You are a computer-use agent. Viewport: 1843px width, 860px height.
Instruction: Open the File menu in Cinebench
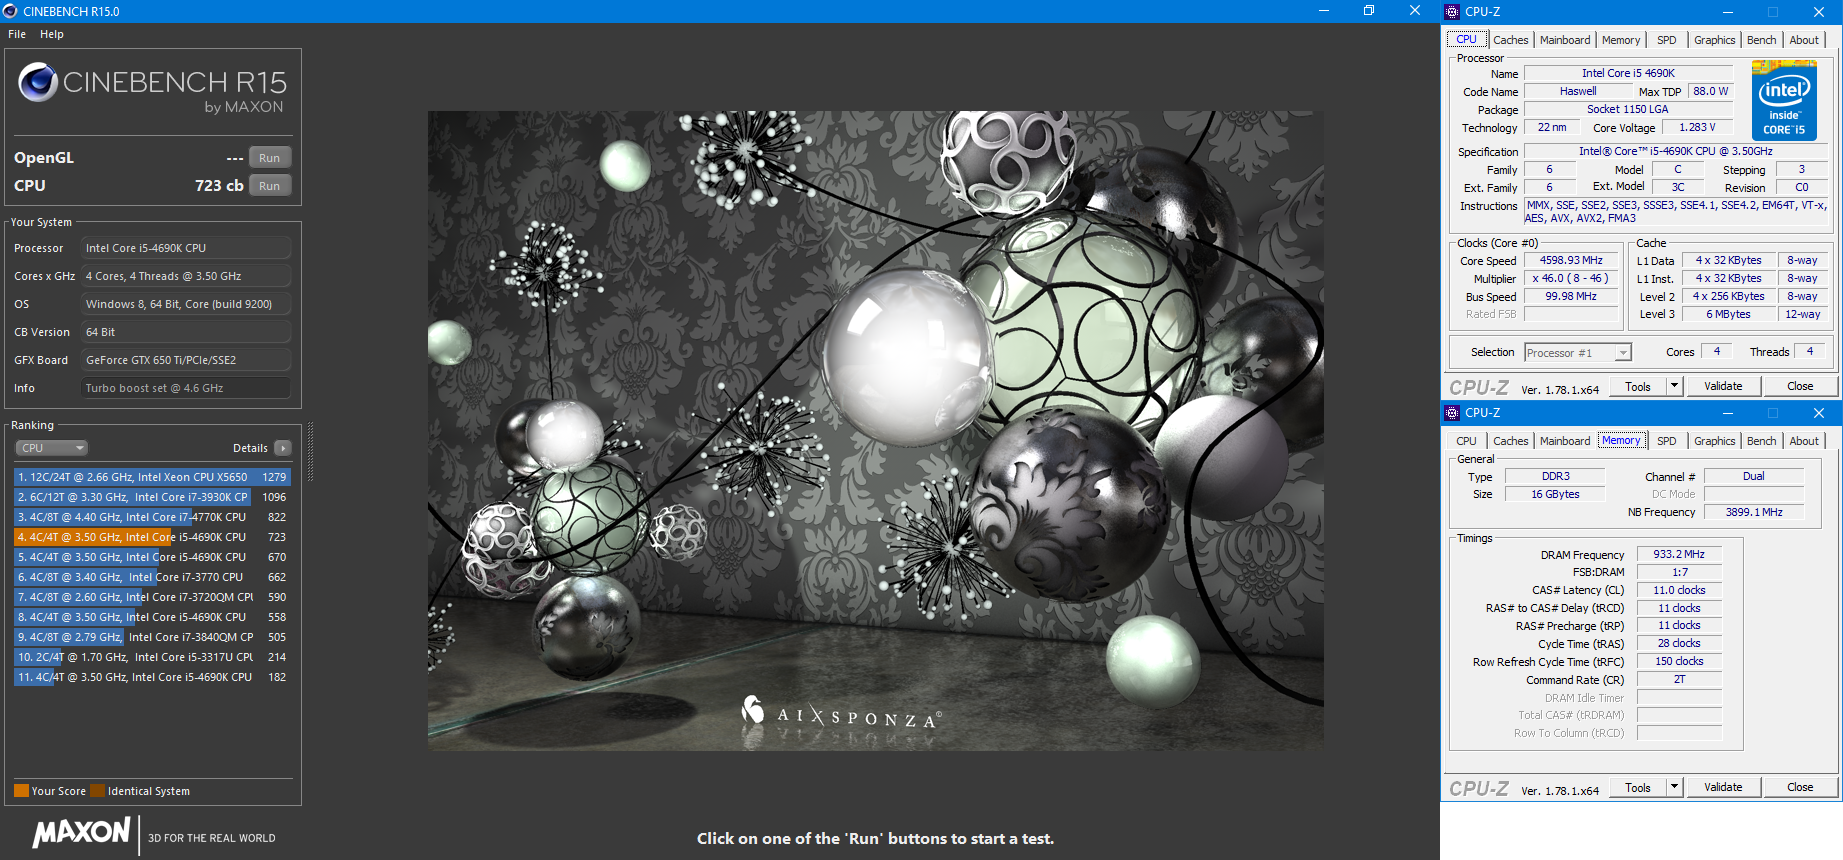pos(17,34)
